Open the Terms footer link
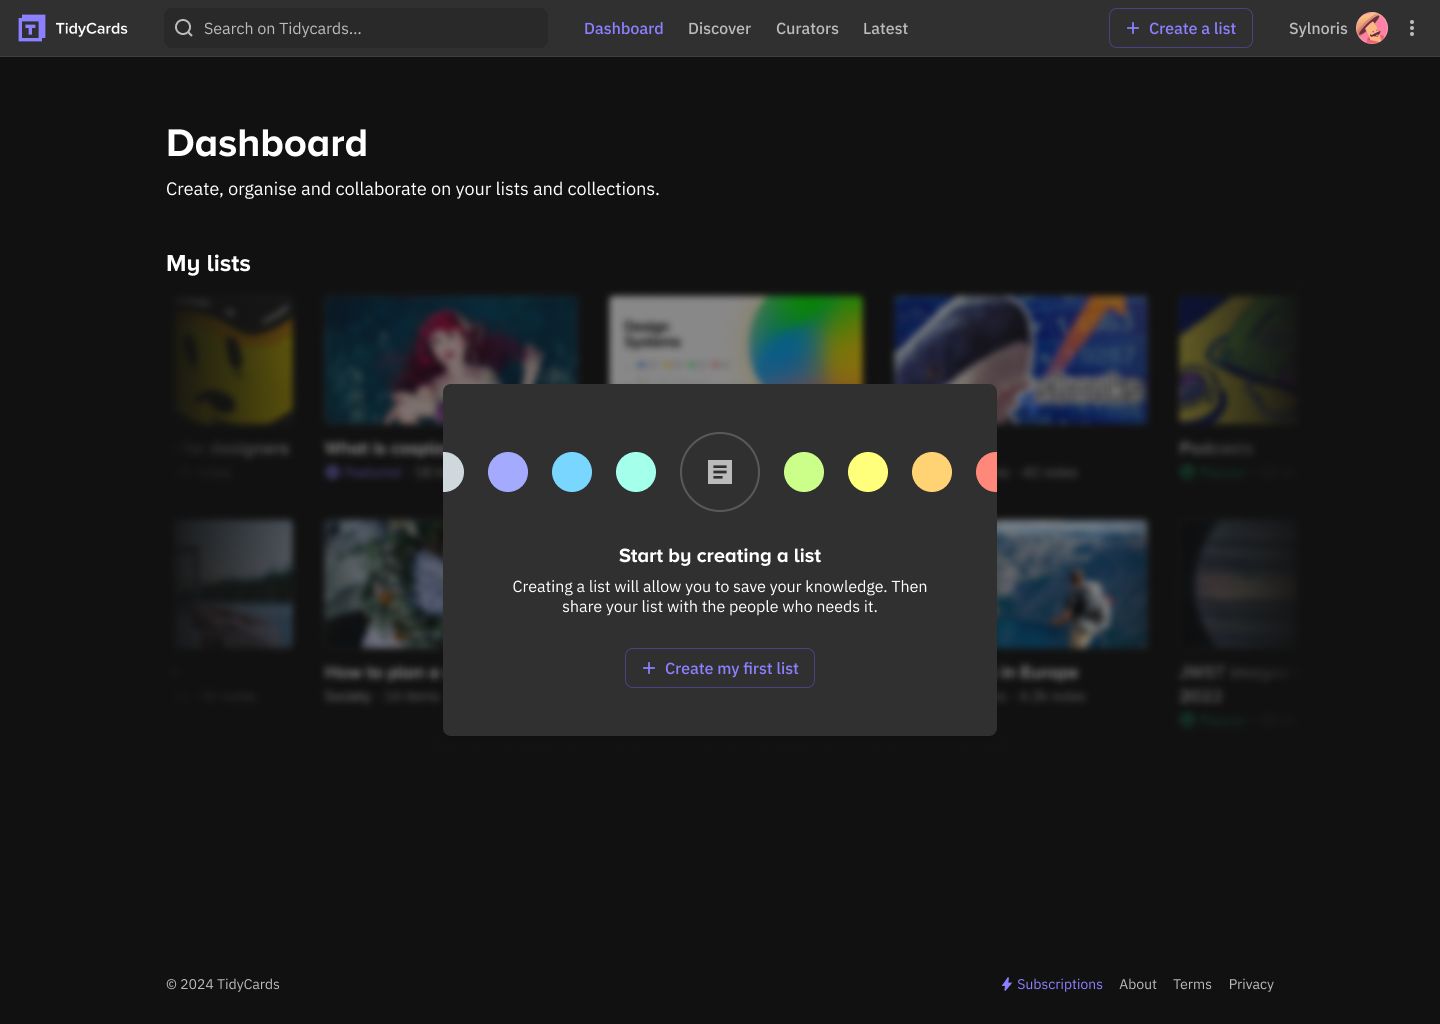 [x=1192, y=984]
